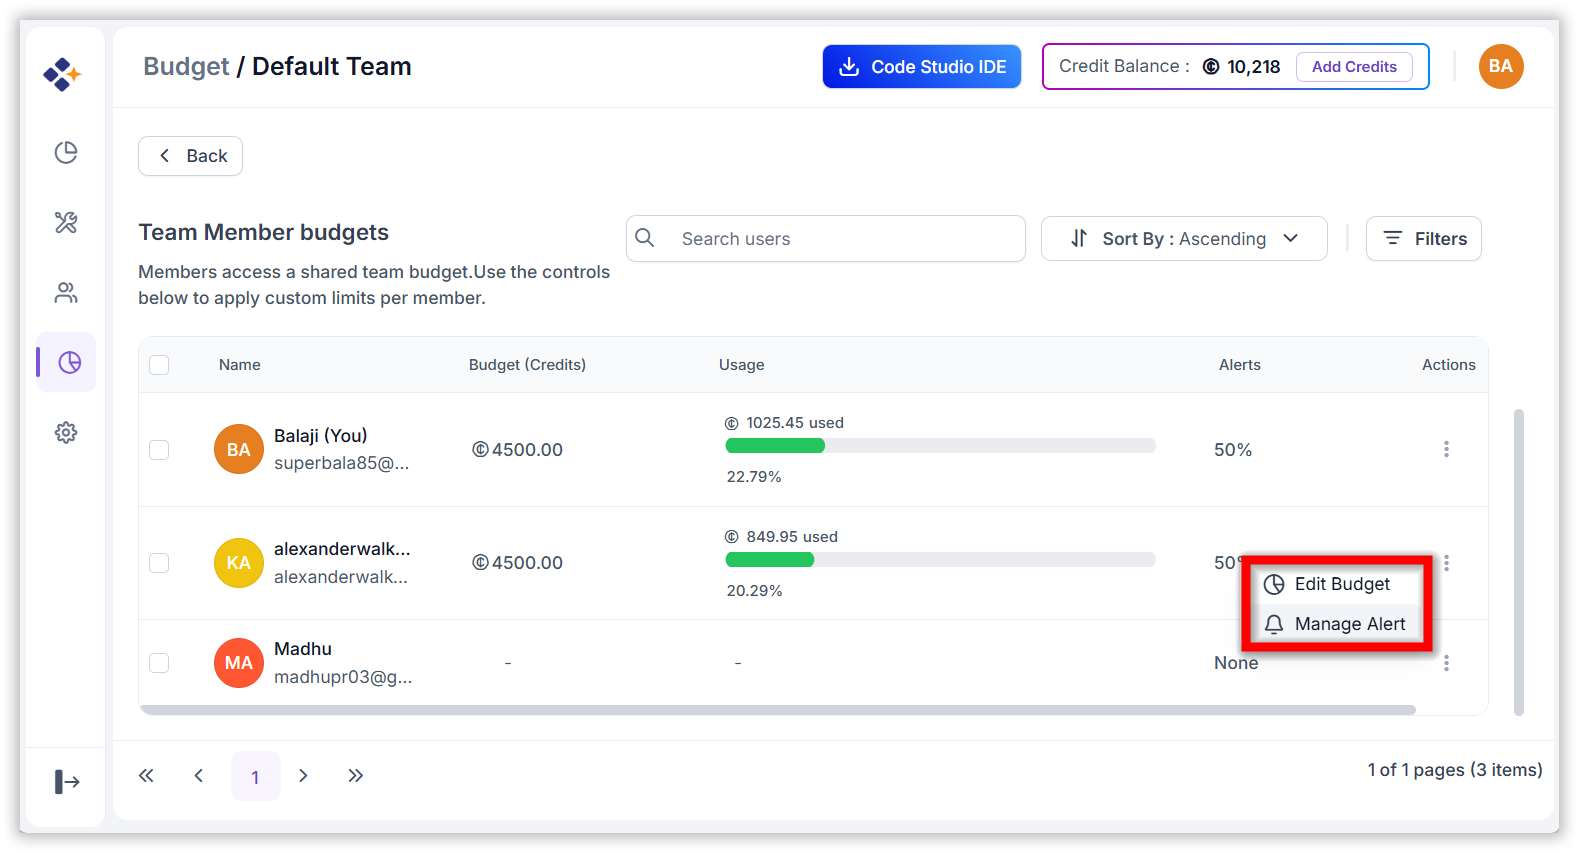Toggle the select-all checkbox in the table header
Screen dimensions: 1579x853
point(159,365)
